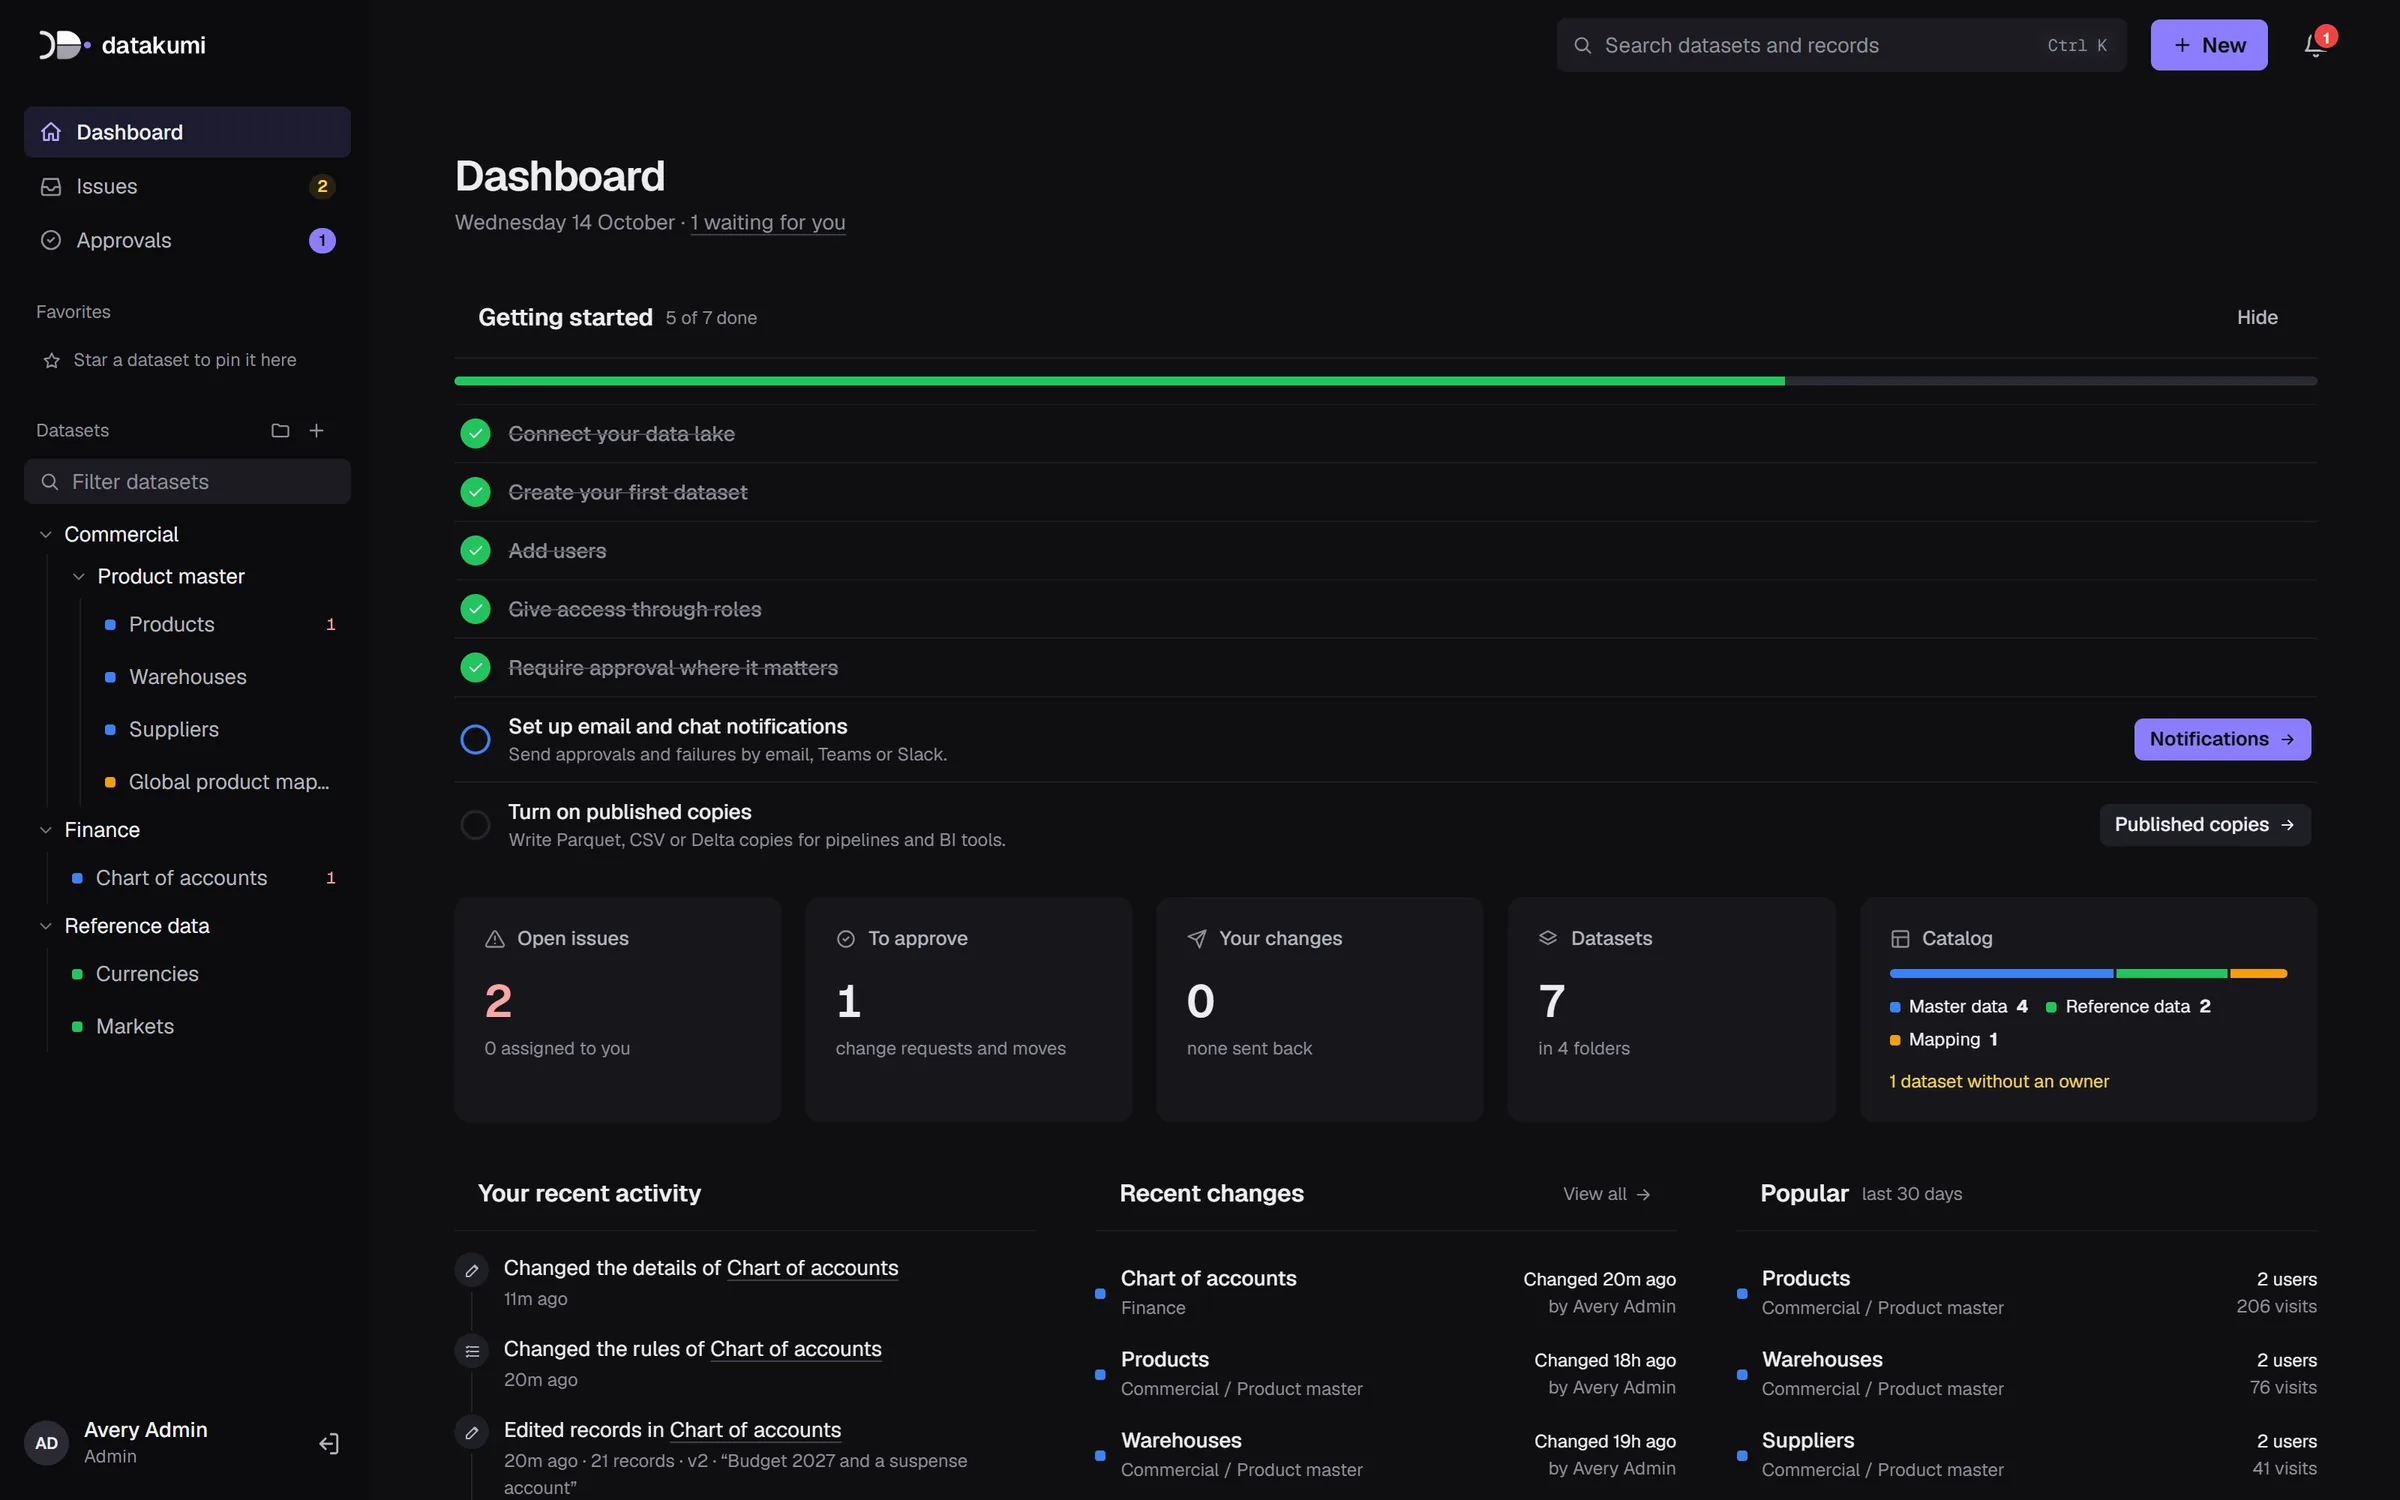Open the Suppliers dataset in the tree

[220, 729]
